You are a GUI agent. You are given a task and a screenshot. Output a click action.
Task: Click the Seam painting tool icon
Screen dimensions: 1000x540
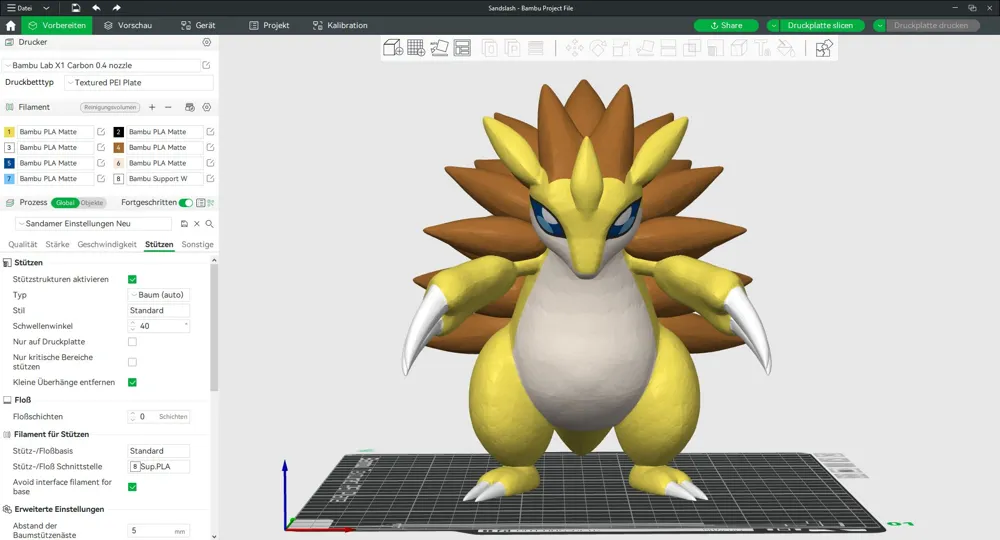coord(739,48)
